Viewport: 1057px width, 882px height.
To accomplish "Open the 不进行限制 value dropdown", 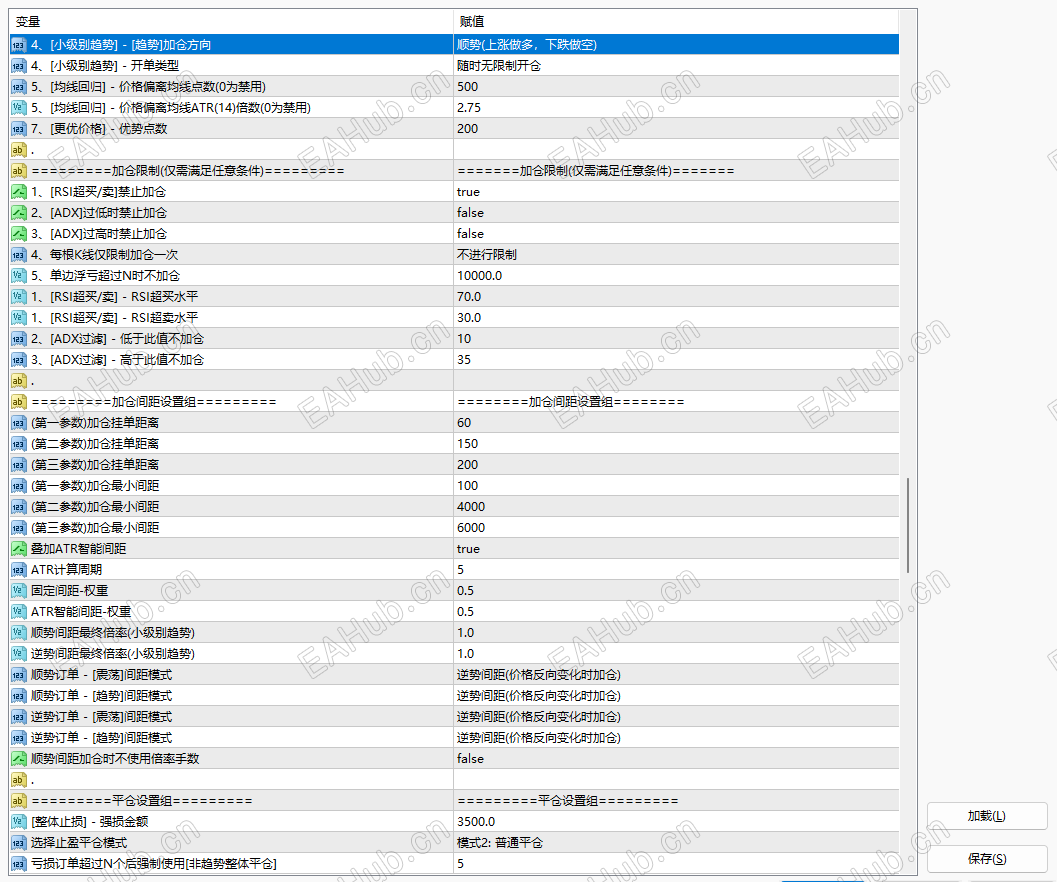I will (676, 255).
